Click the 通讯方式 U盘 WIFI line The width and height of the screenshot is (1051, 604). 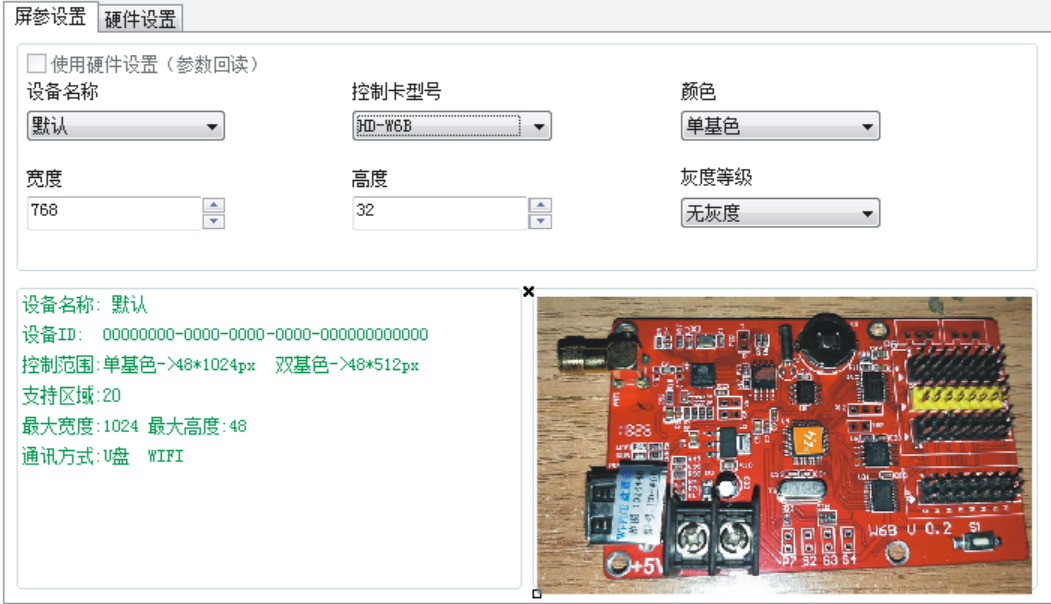[103, 457]
